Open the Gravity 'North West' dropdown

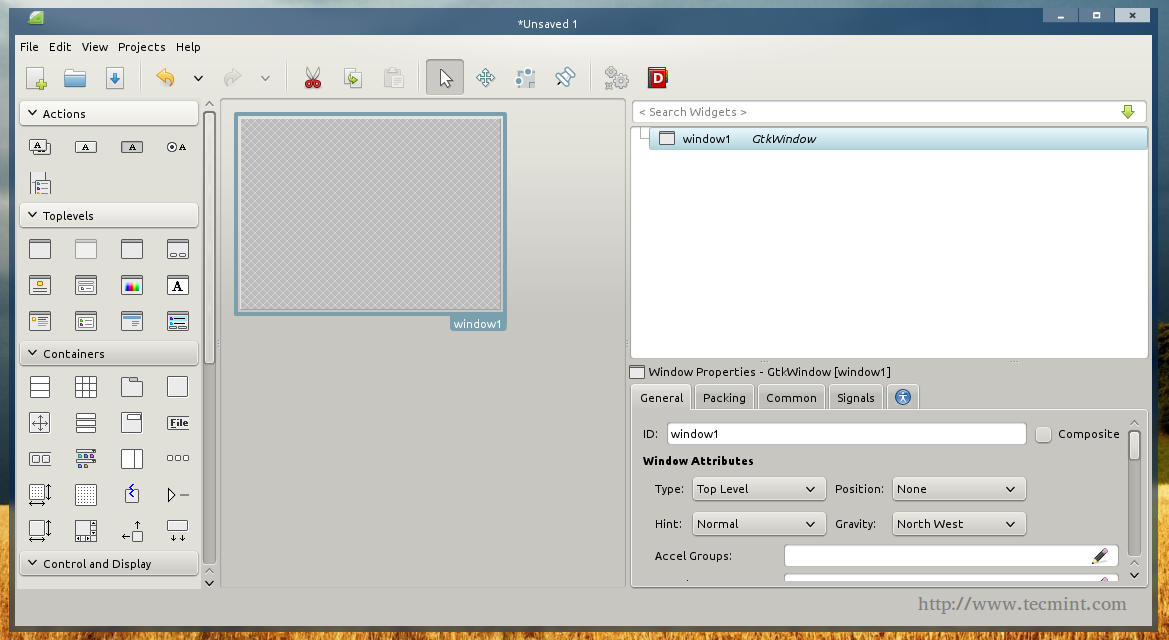point(958,524)
